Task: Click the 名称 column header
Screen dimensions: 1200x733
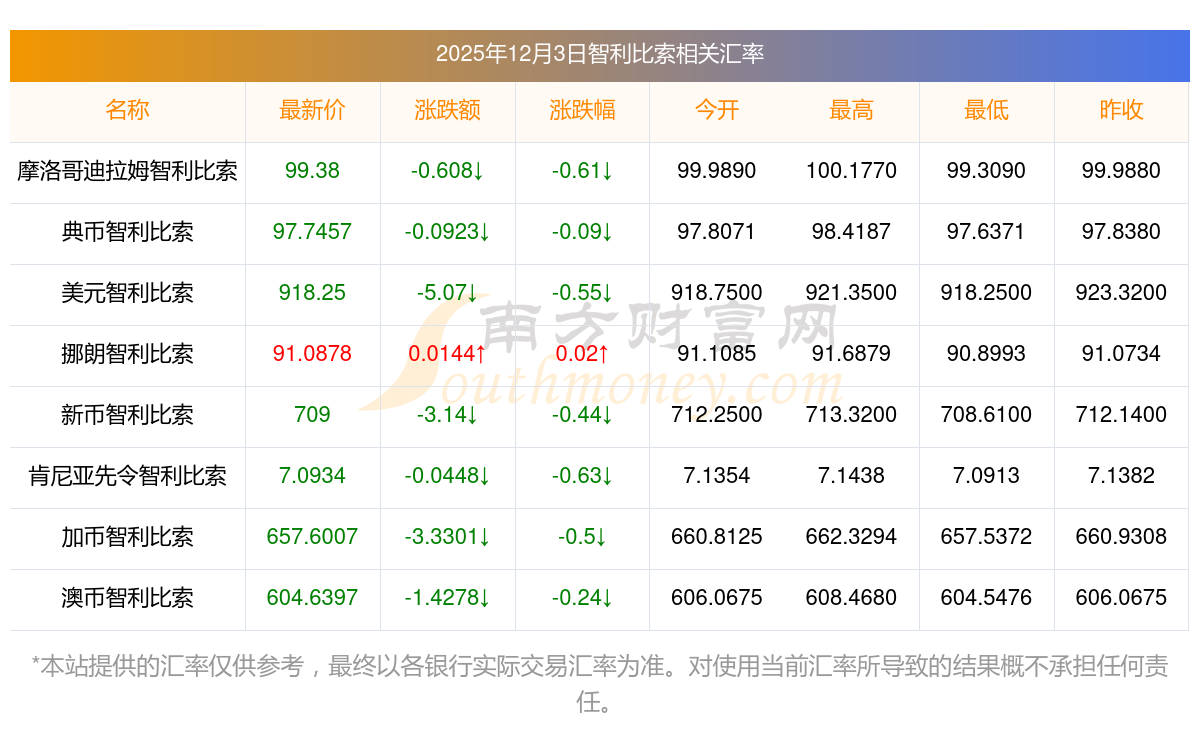Action: tap(127, 110)
